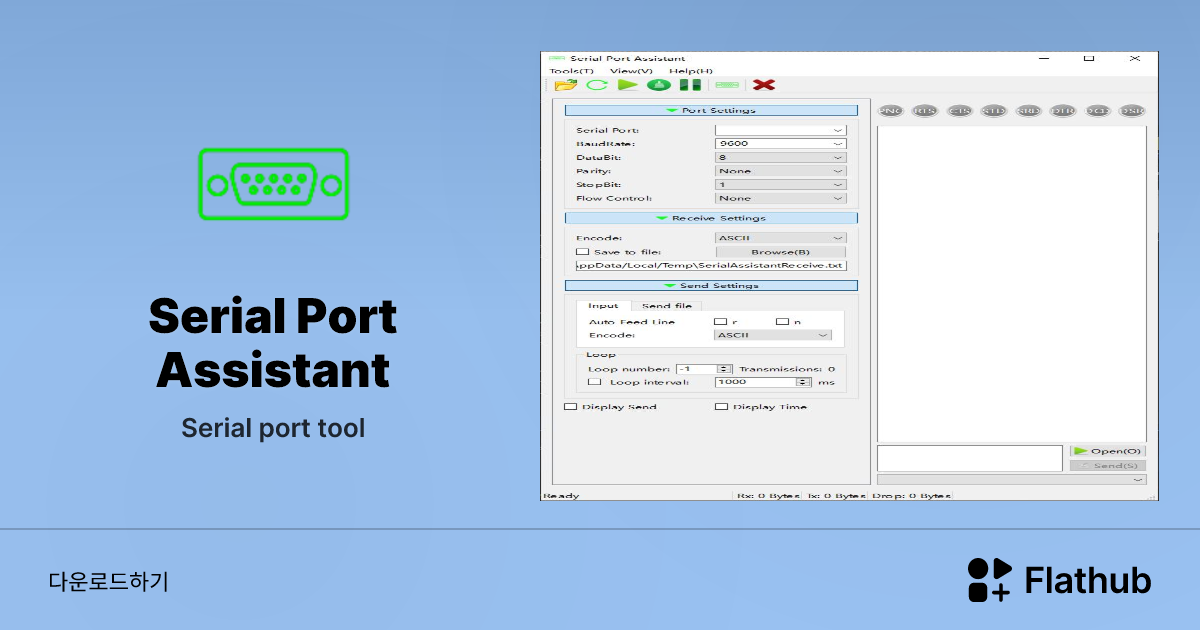The height and width of the screenshot is (630, 1200).
Task: Enable the Save to file checkbox
Action: 581,251
